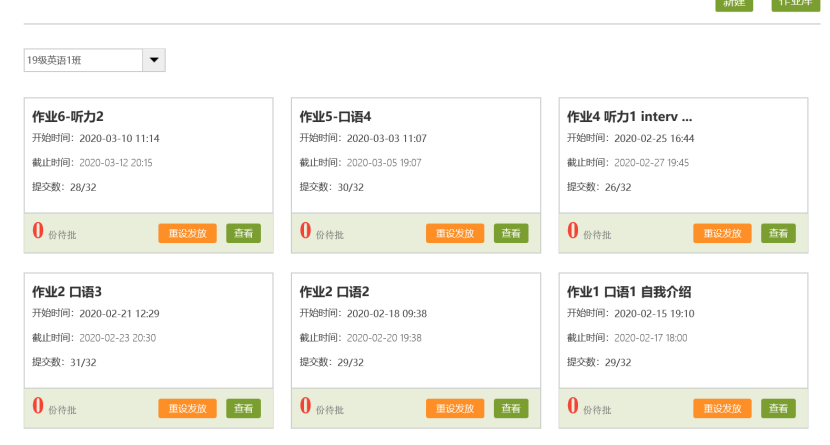The image size is (830, 445).
Task: Click 重设发放 for 作业2 口语3
Action: click(x=187, y=408)
